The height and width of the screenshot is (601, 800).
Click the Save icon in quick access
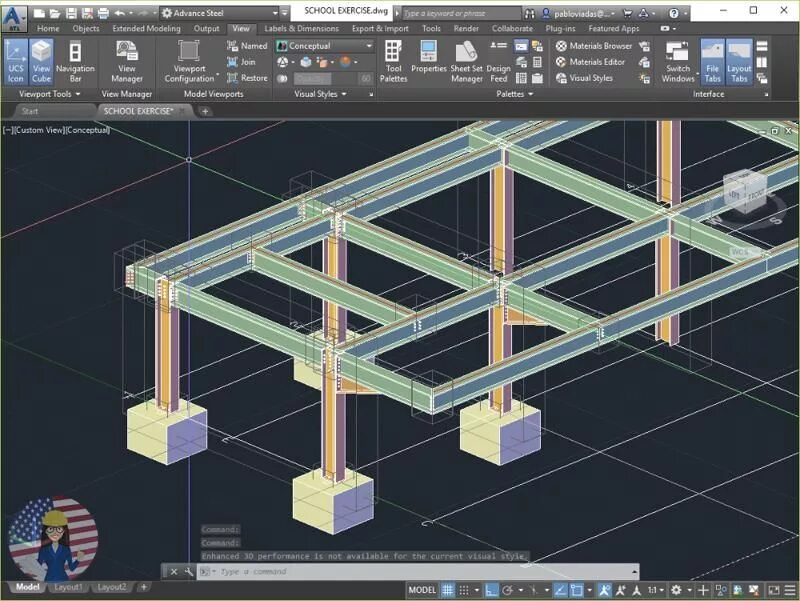(71, 13)
